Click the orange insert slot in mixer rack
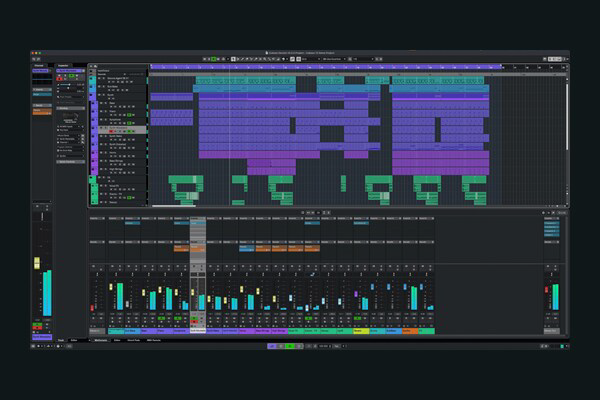The height and width of the screenshot is (400, 600). (x=181, y=247)
